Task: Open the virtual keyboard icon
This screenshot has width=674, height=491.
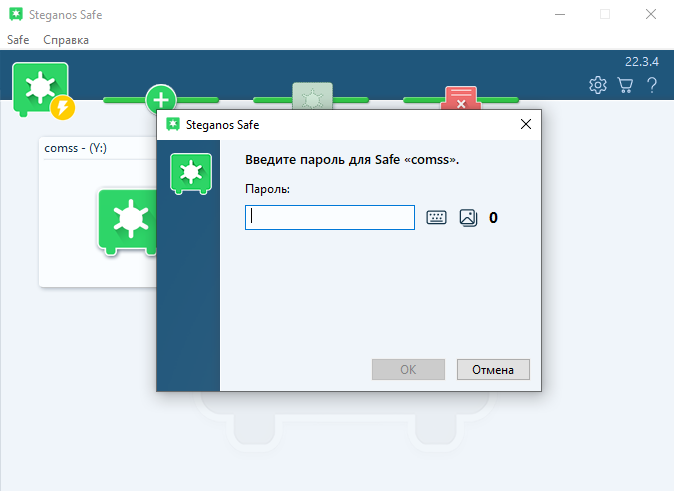Action: (436, 218)
